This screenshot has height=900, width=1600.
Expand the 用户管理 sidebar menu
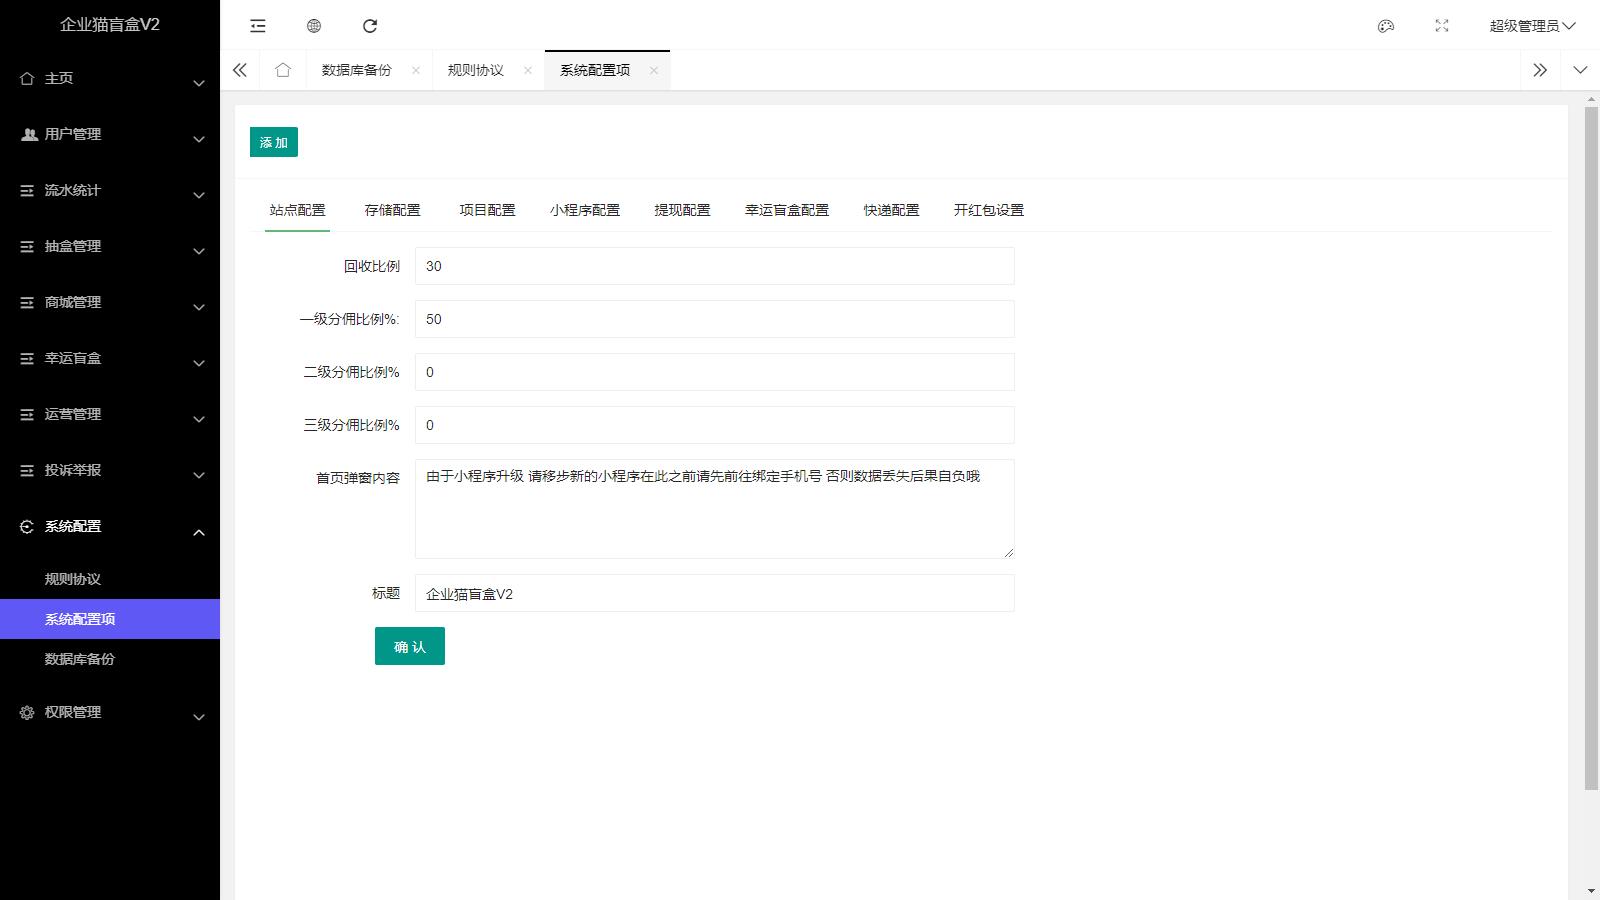click(110, 134)
